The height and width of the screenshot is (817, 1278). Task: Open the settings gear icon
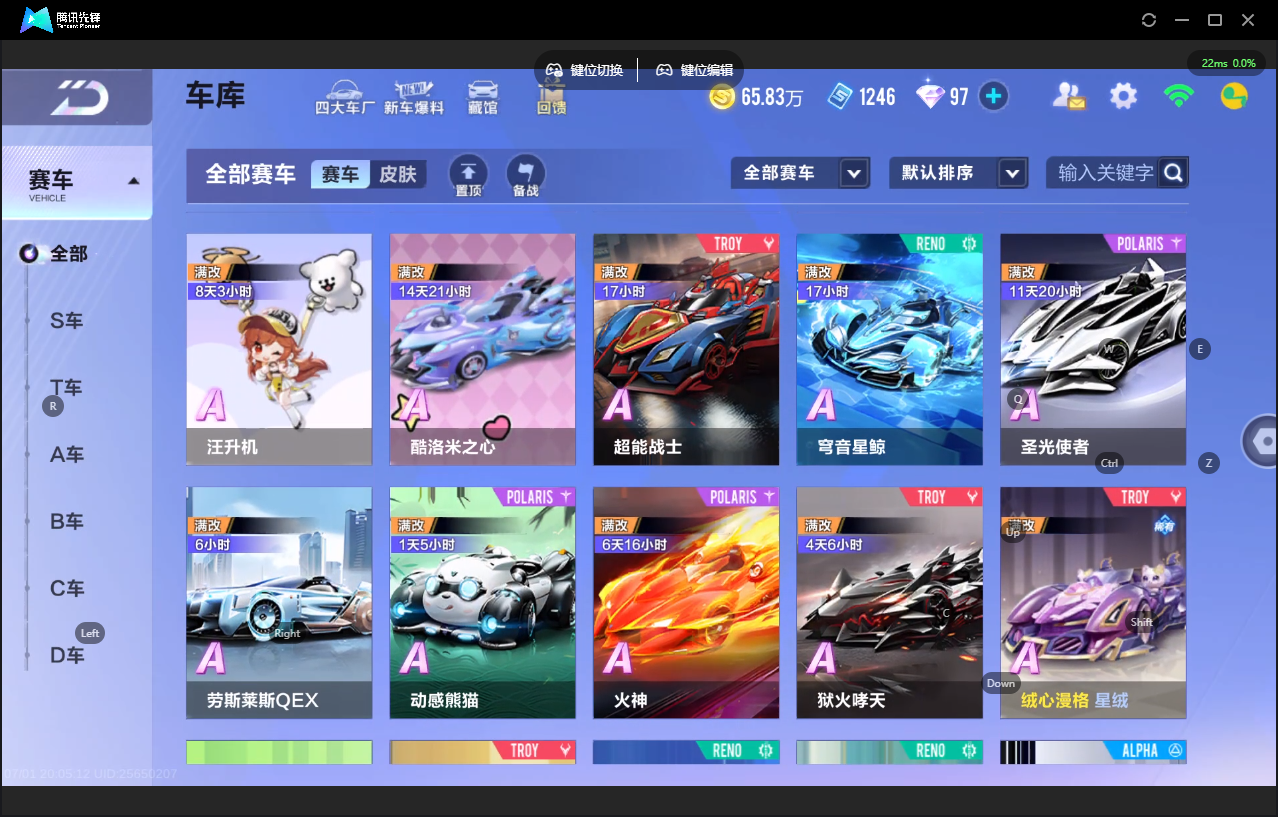coord(1123,96)
